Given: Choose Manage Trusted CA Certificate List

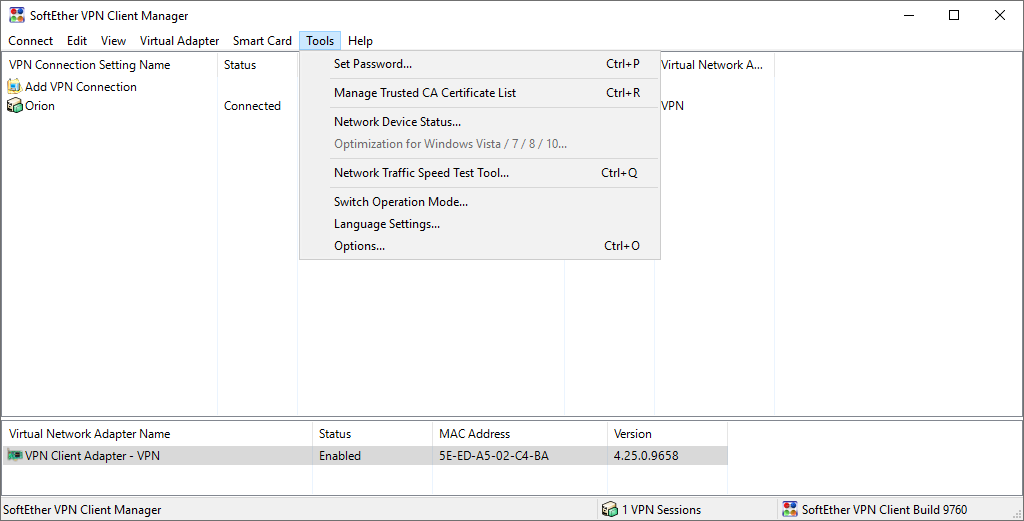Looking at the screenshot, I should pos(425,93).
